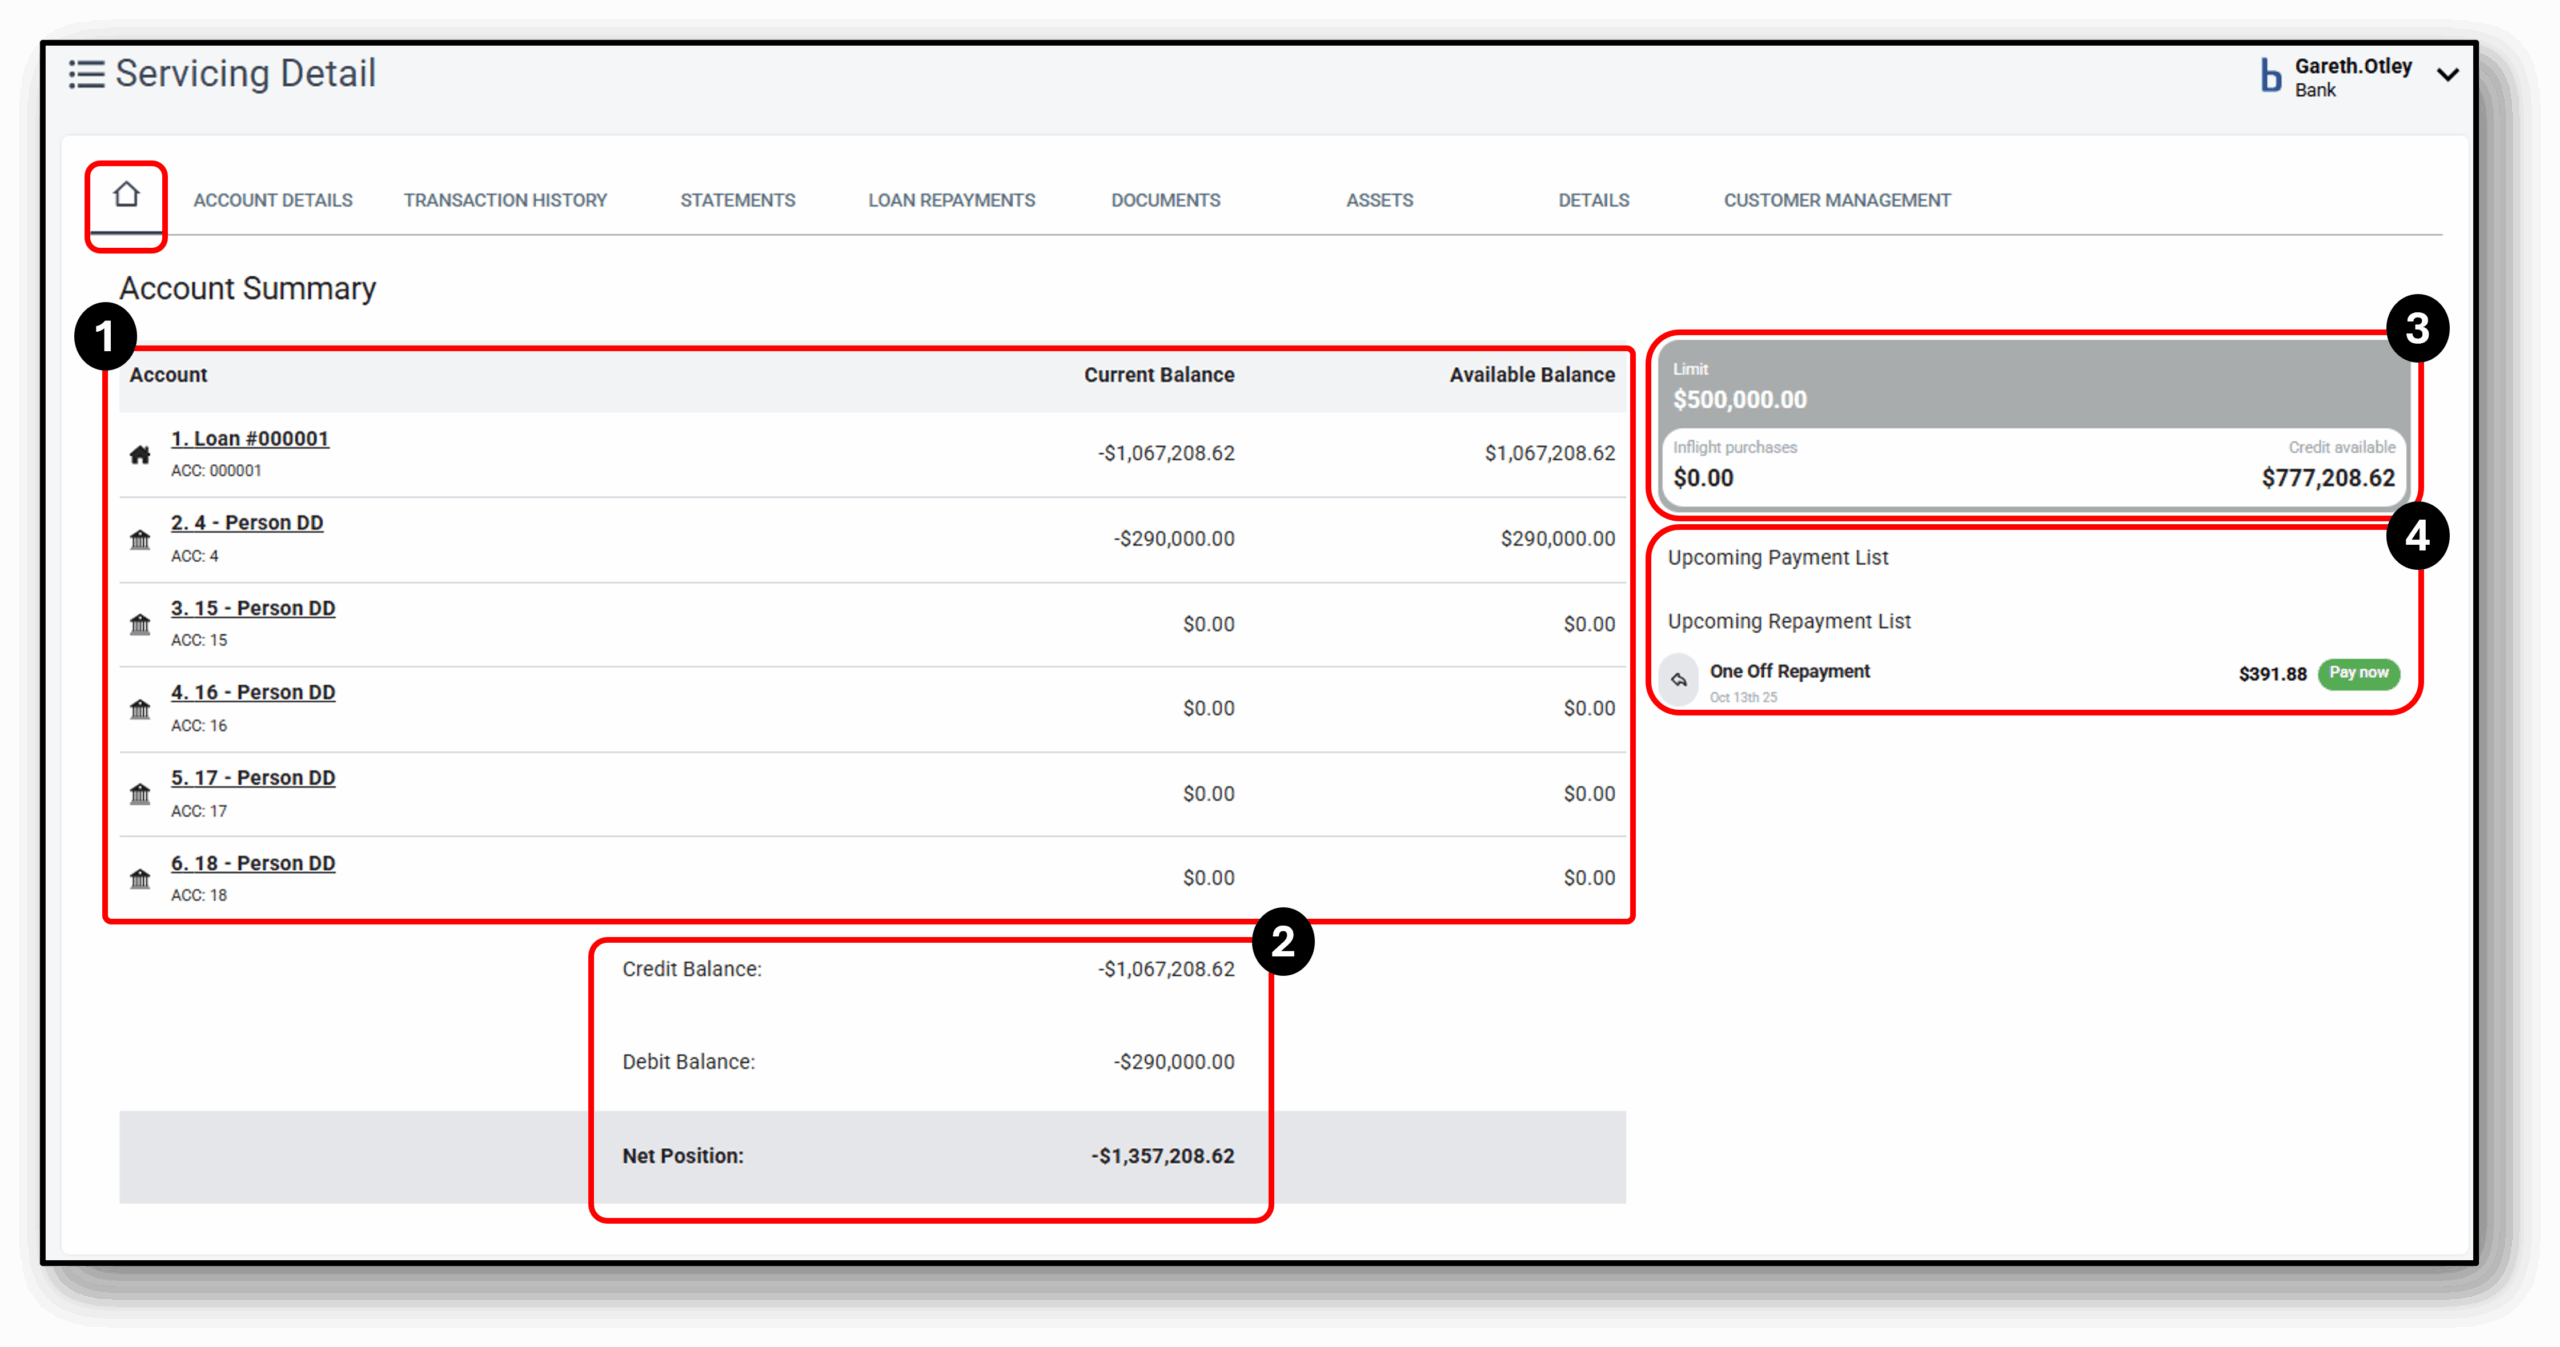The height and width of the screenshot is (1347, 2560).
Task: Expand the Gareth.Otley user dropdown chevron
Action: 2448,75
